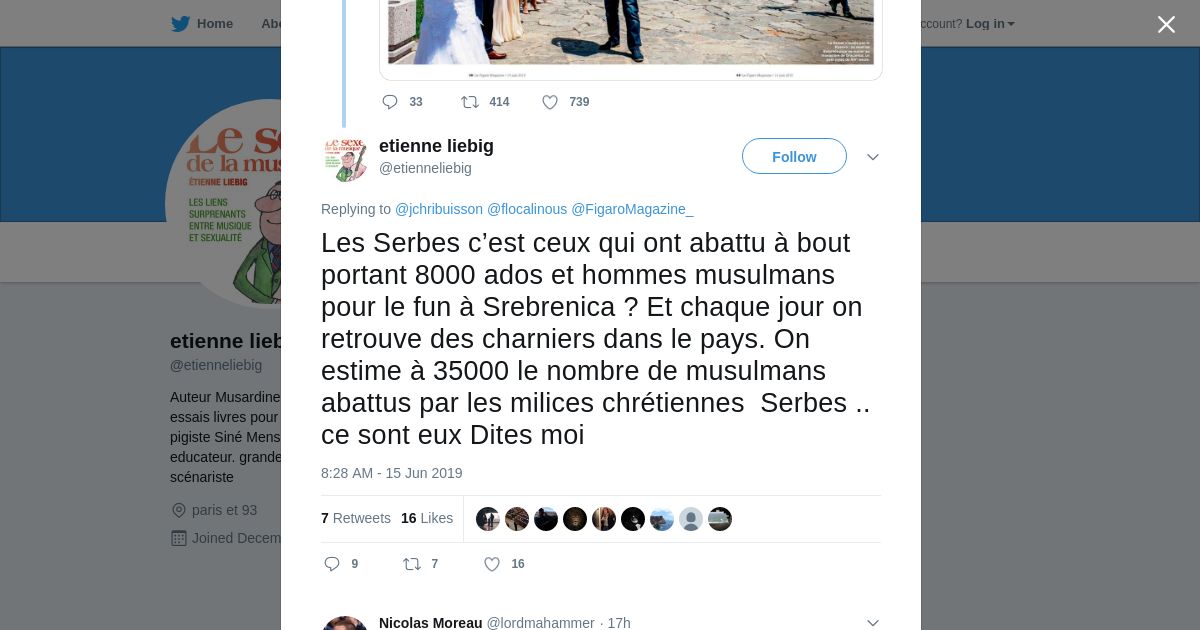Reply to etienne liebig's tweet
This screenshot has width=1200, height=630.
(333, 564)
